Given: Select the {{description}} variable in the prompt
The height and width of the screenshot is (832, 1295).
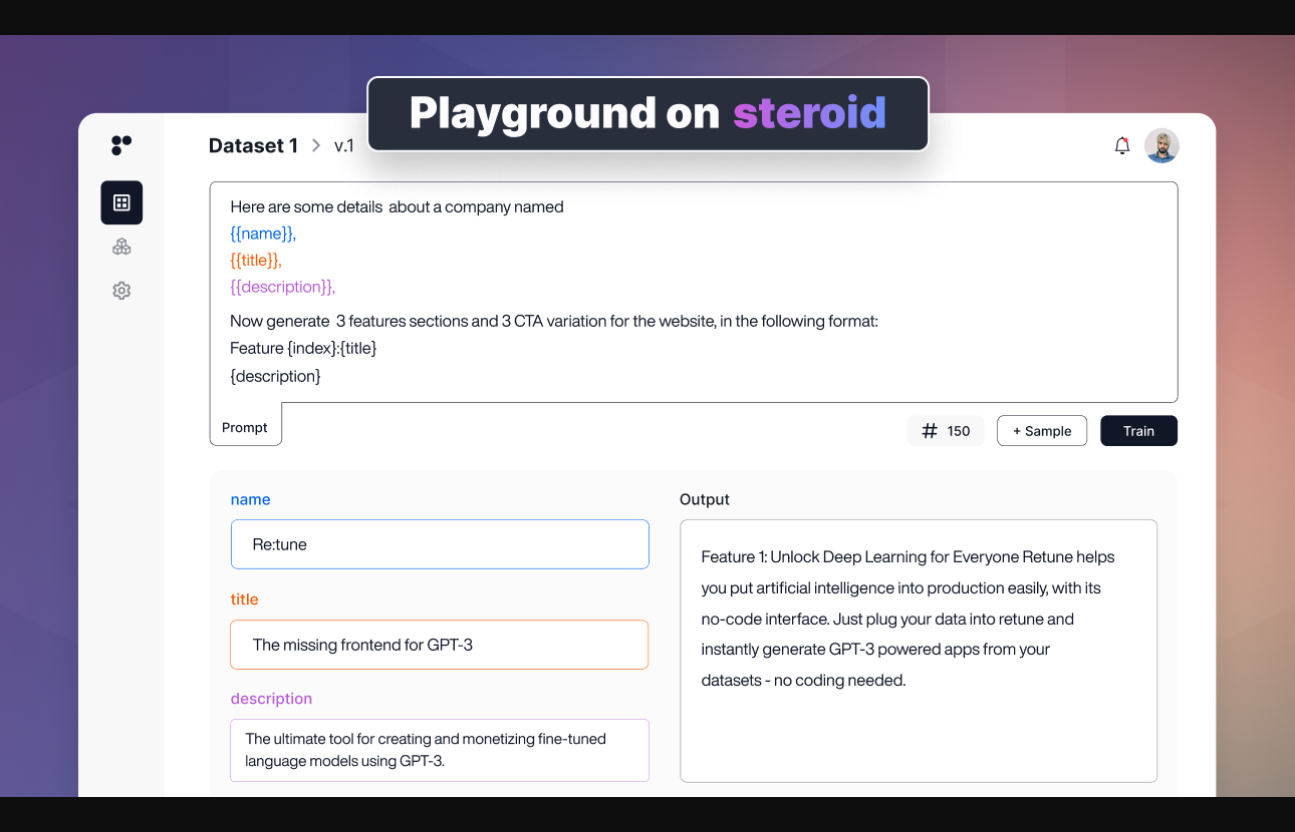Looking at the screenshot, I should pyautogui.click(x=282, y=287).
